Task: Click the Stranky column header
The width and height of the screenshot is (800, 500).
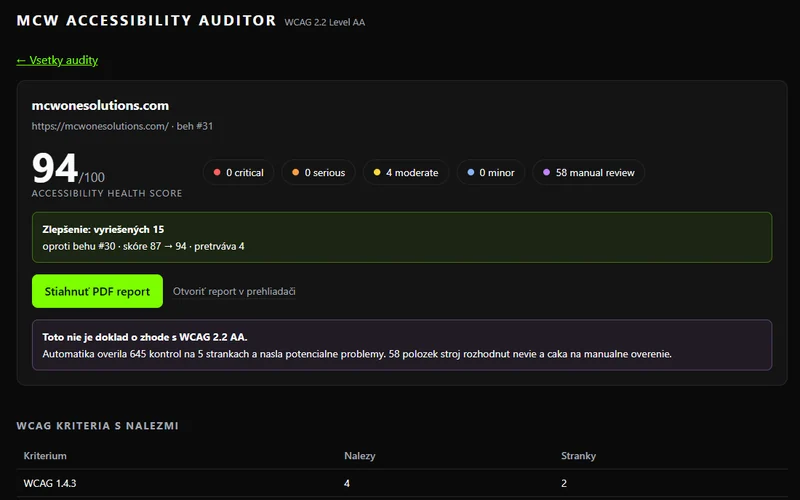Action: pyautogui.click(x=579, y=456)
